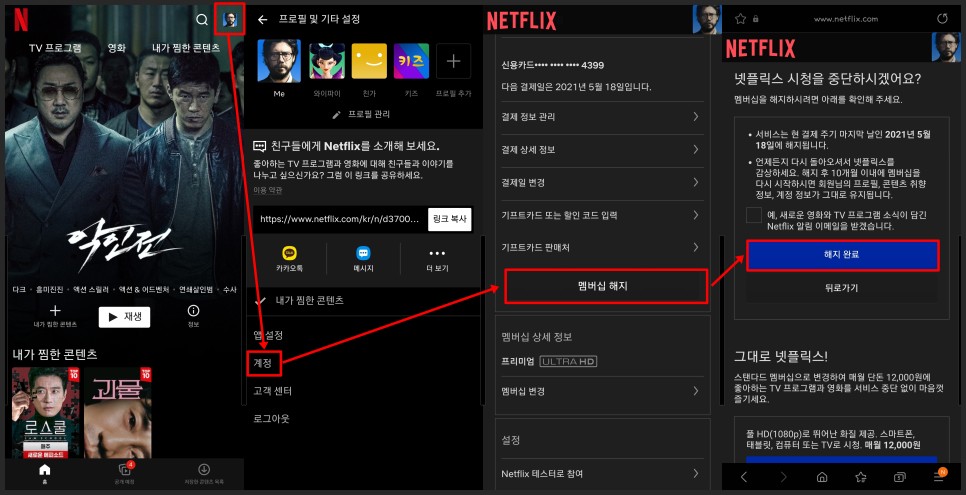
Task: Open the browser tabs icon
Action: coord(899,477)
